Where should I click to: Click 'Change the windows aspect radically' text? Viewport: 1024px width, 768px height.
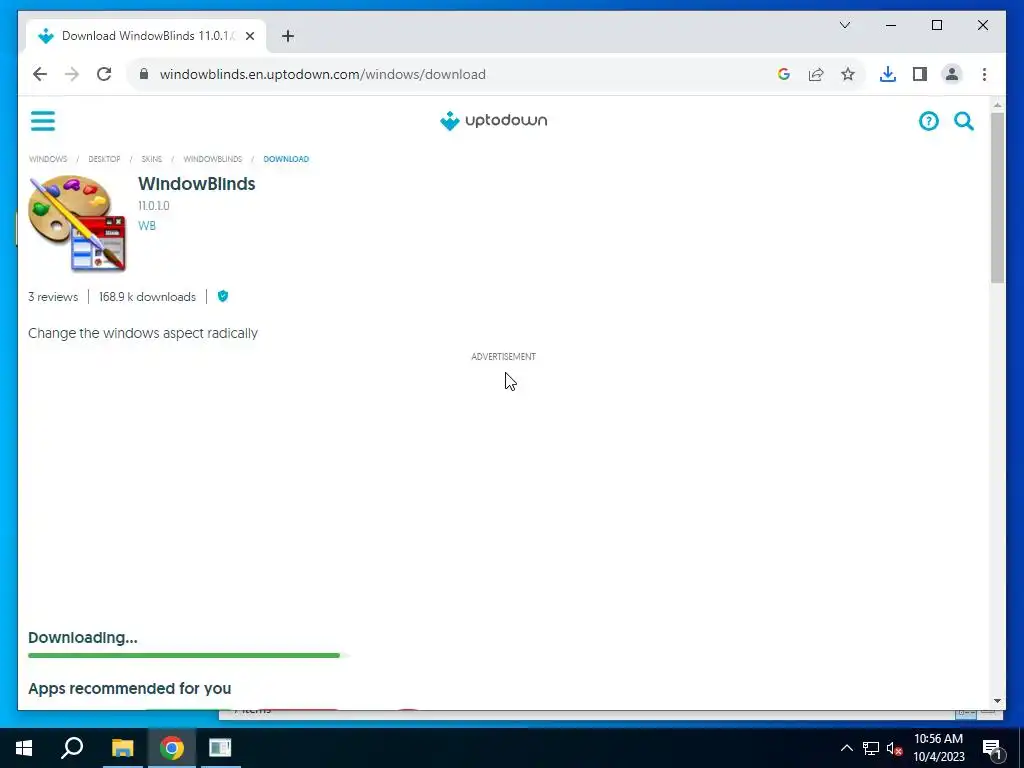[x=143, y=333]
